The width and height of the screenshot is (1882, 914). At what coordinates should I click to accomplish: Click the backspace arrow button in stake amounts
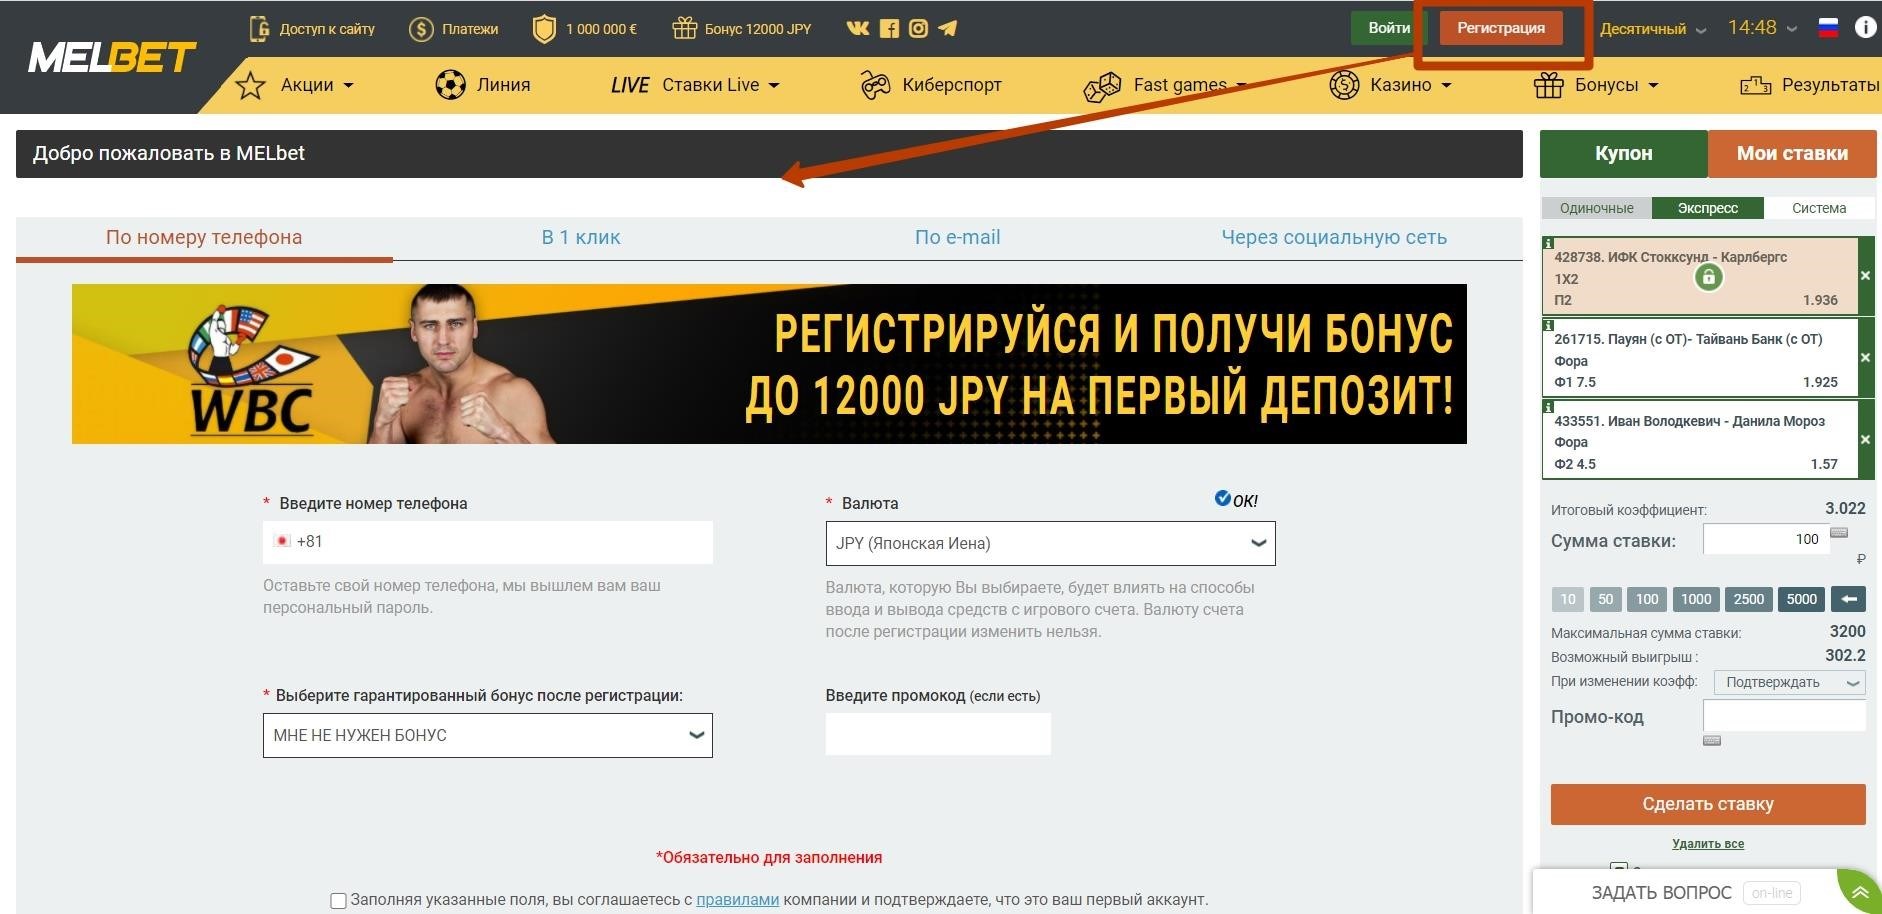(x=1848, y=599)
